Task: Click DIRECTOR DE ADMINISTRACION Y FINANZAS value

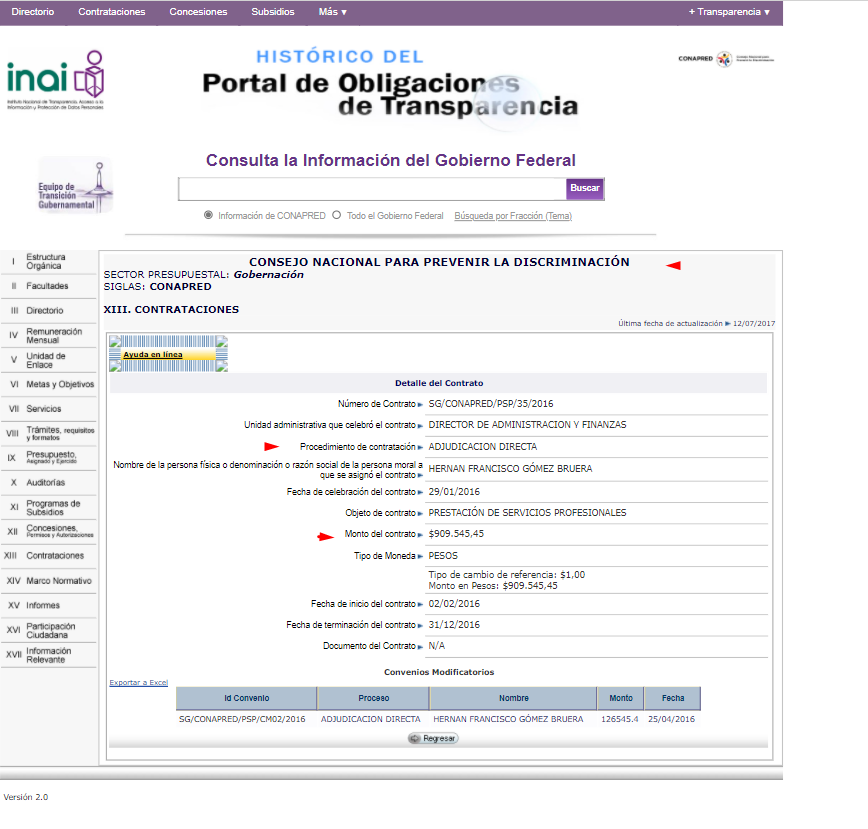Action: click(527, 425)
